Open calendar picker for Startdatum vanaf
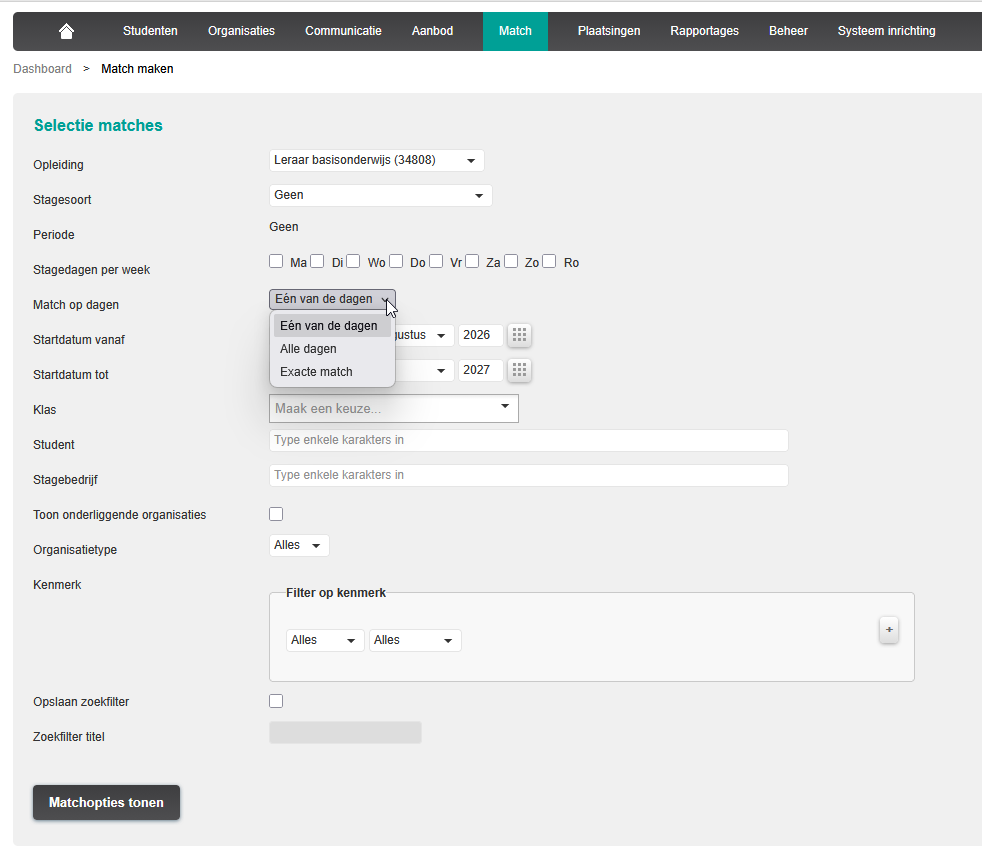Screen dimensions: 982x846 519,335
